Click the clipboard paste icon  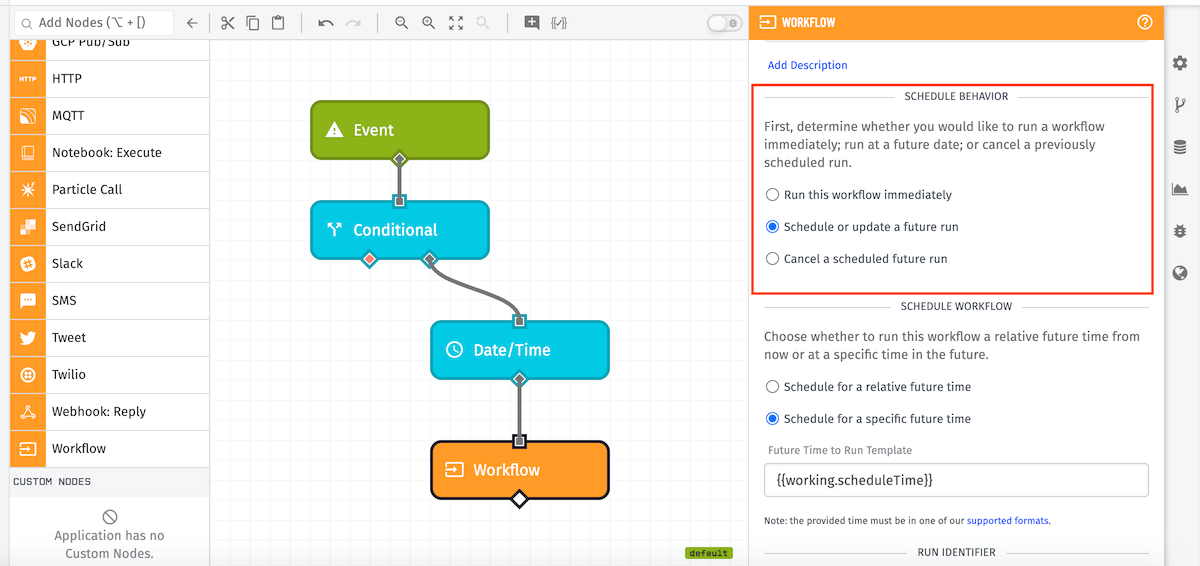pyautogui.click(x=278, y=23)
